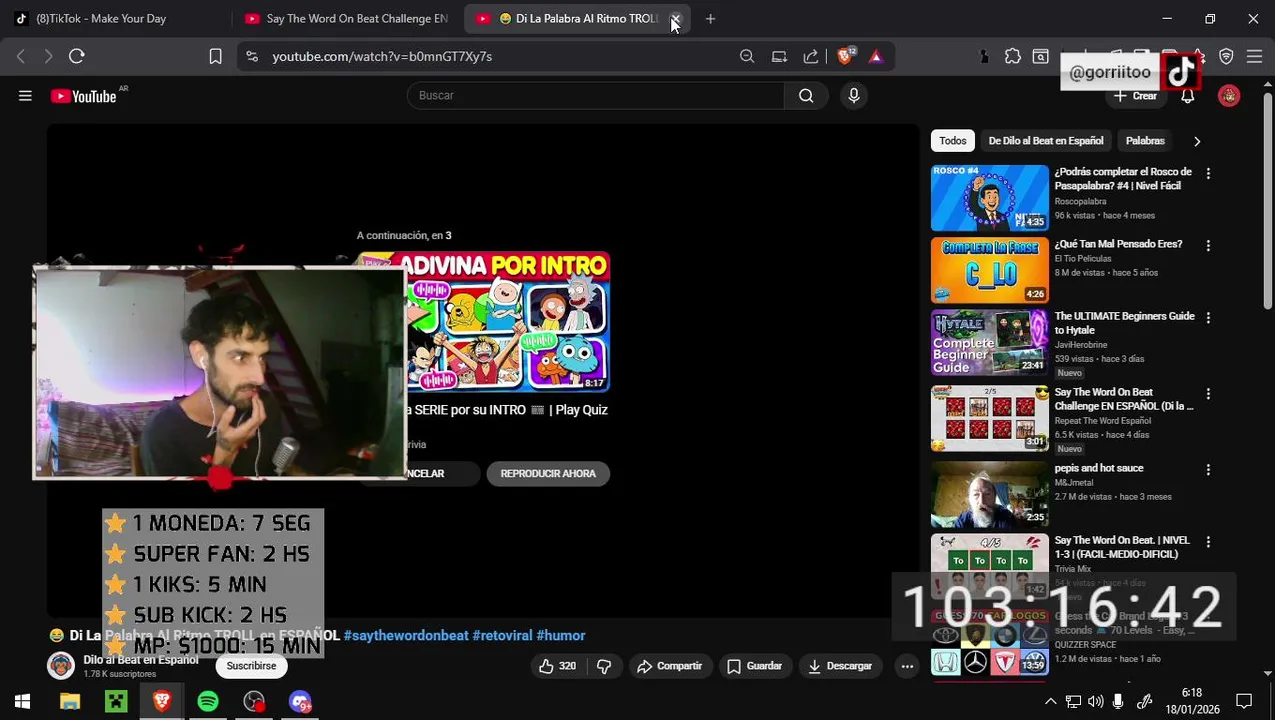Close the Di La Palabra Al Ritmo tab
Screen dimensions: 1275x720
(675, 19)
